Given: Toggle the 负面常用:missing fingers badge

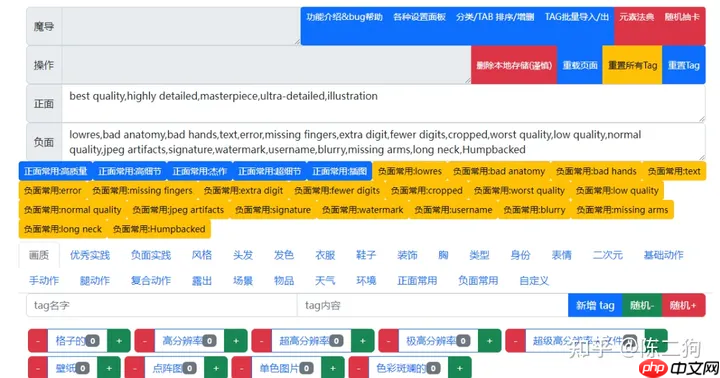Looking at the screenshot, I should [x=142, y=191].
